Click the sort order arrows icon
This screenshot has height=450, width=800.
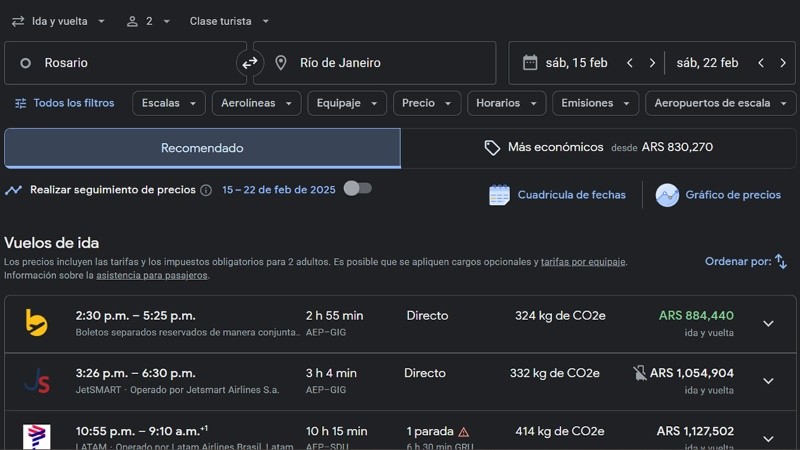[x=781, y=261]
